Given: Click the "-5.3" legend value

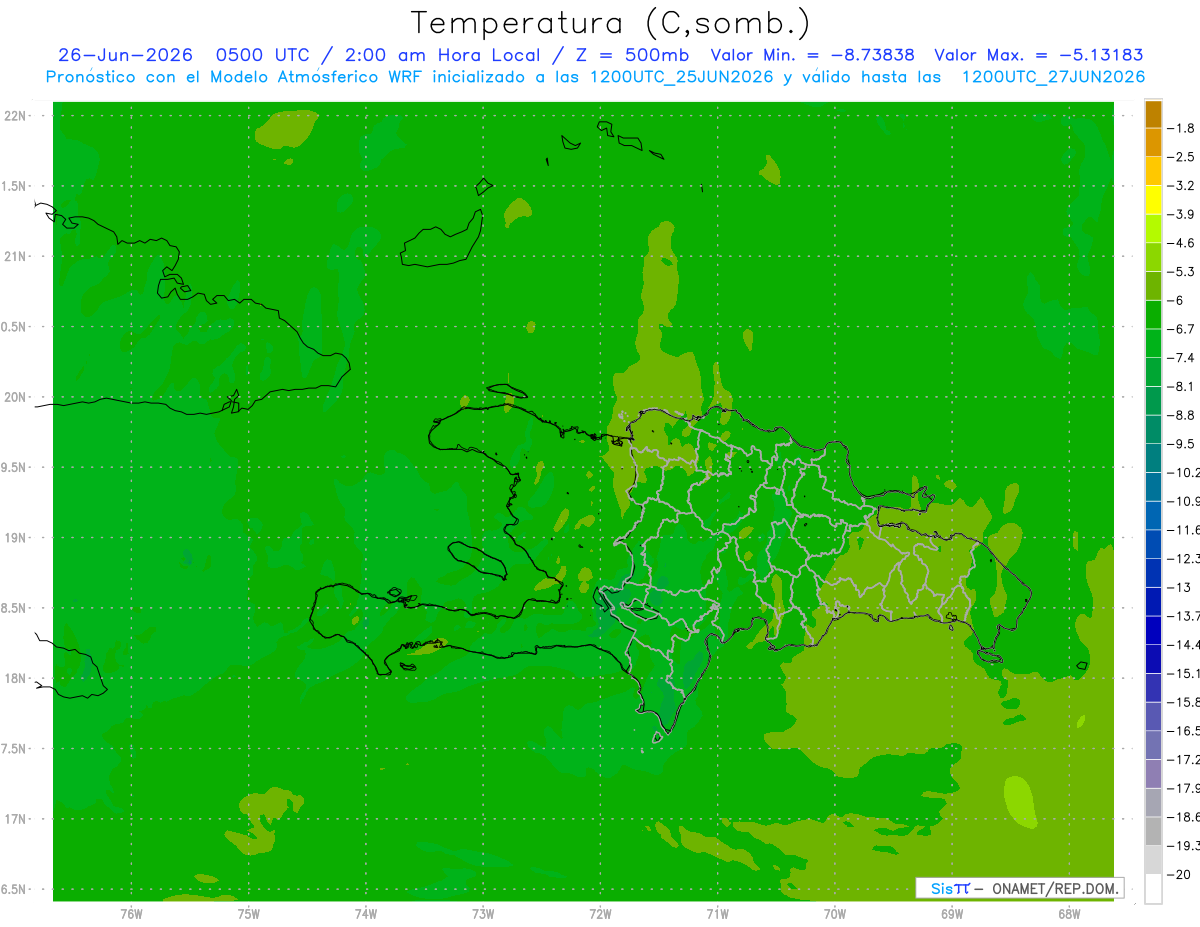Looking at the screenshot, I should [1181, 271].
